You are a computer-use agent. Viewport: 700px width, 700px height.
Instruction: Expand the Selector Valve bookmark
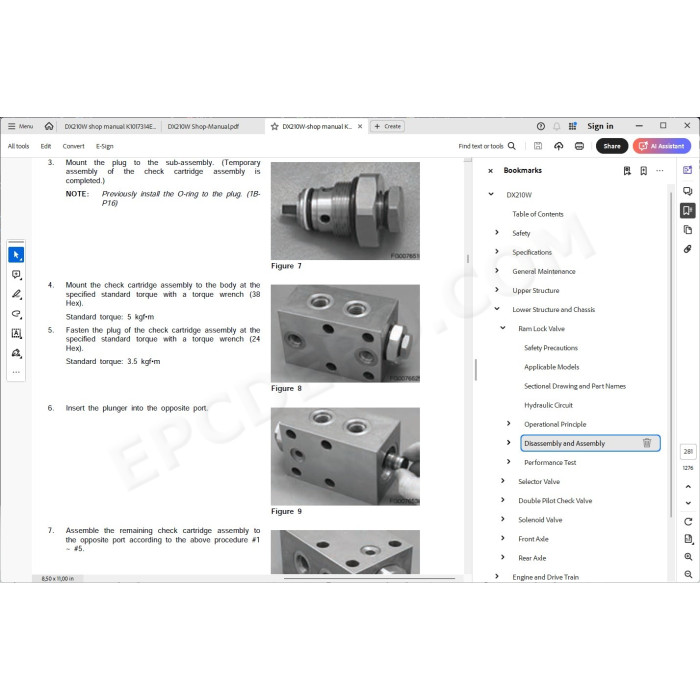pos(503,481)
